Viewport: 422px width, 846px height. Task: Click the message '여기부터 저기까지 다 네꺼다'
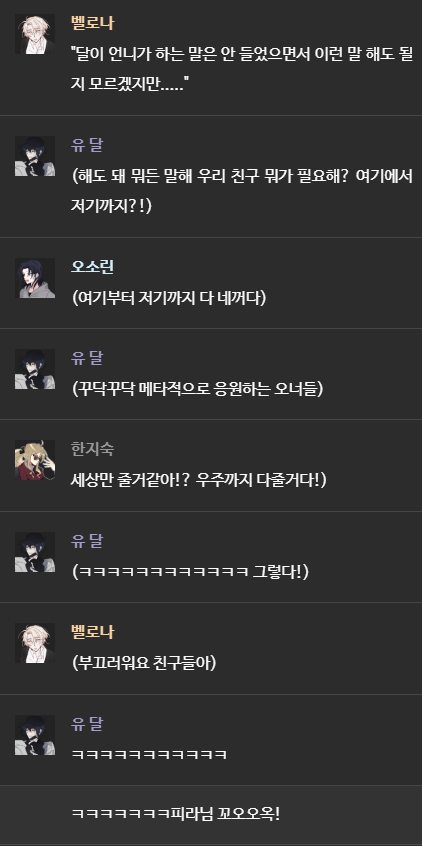tap(169, 298)
